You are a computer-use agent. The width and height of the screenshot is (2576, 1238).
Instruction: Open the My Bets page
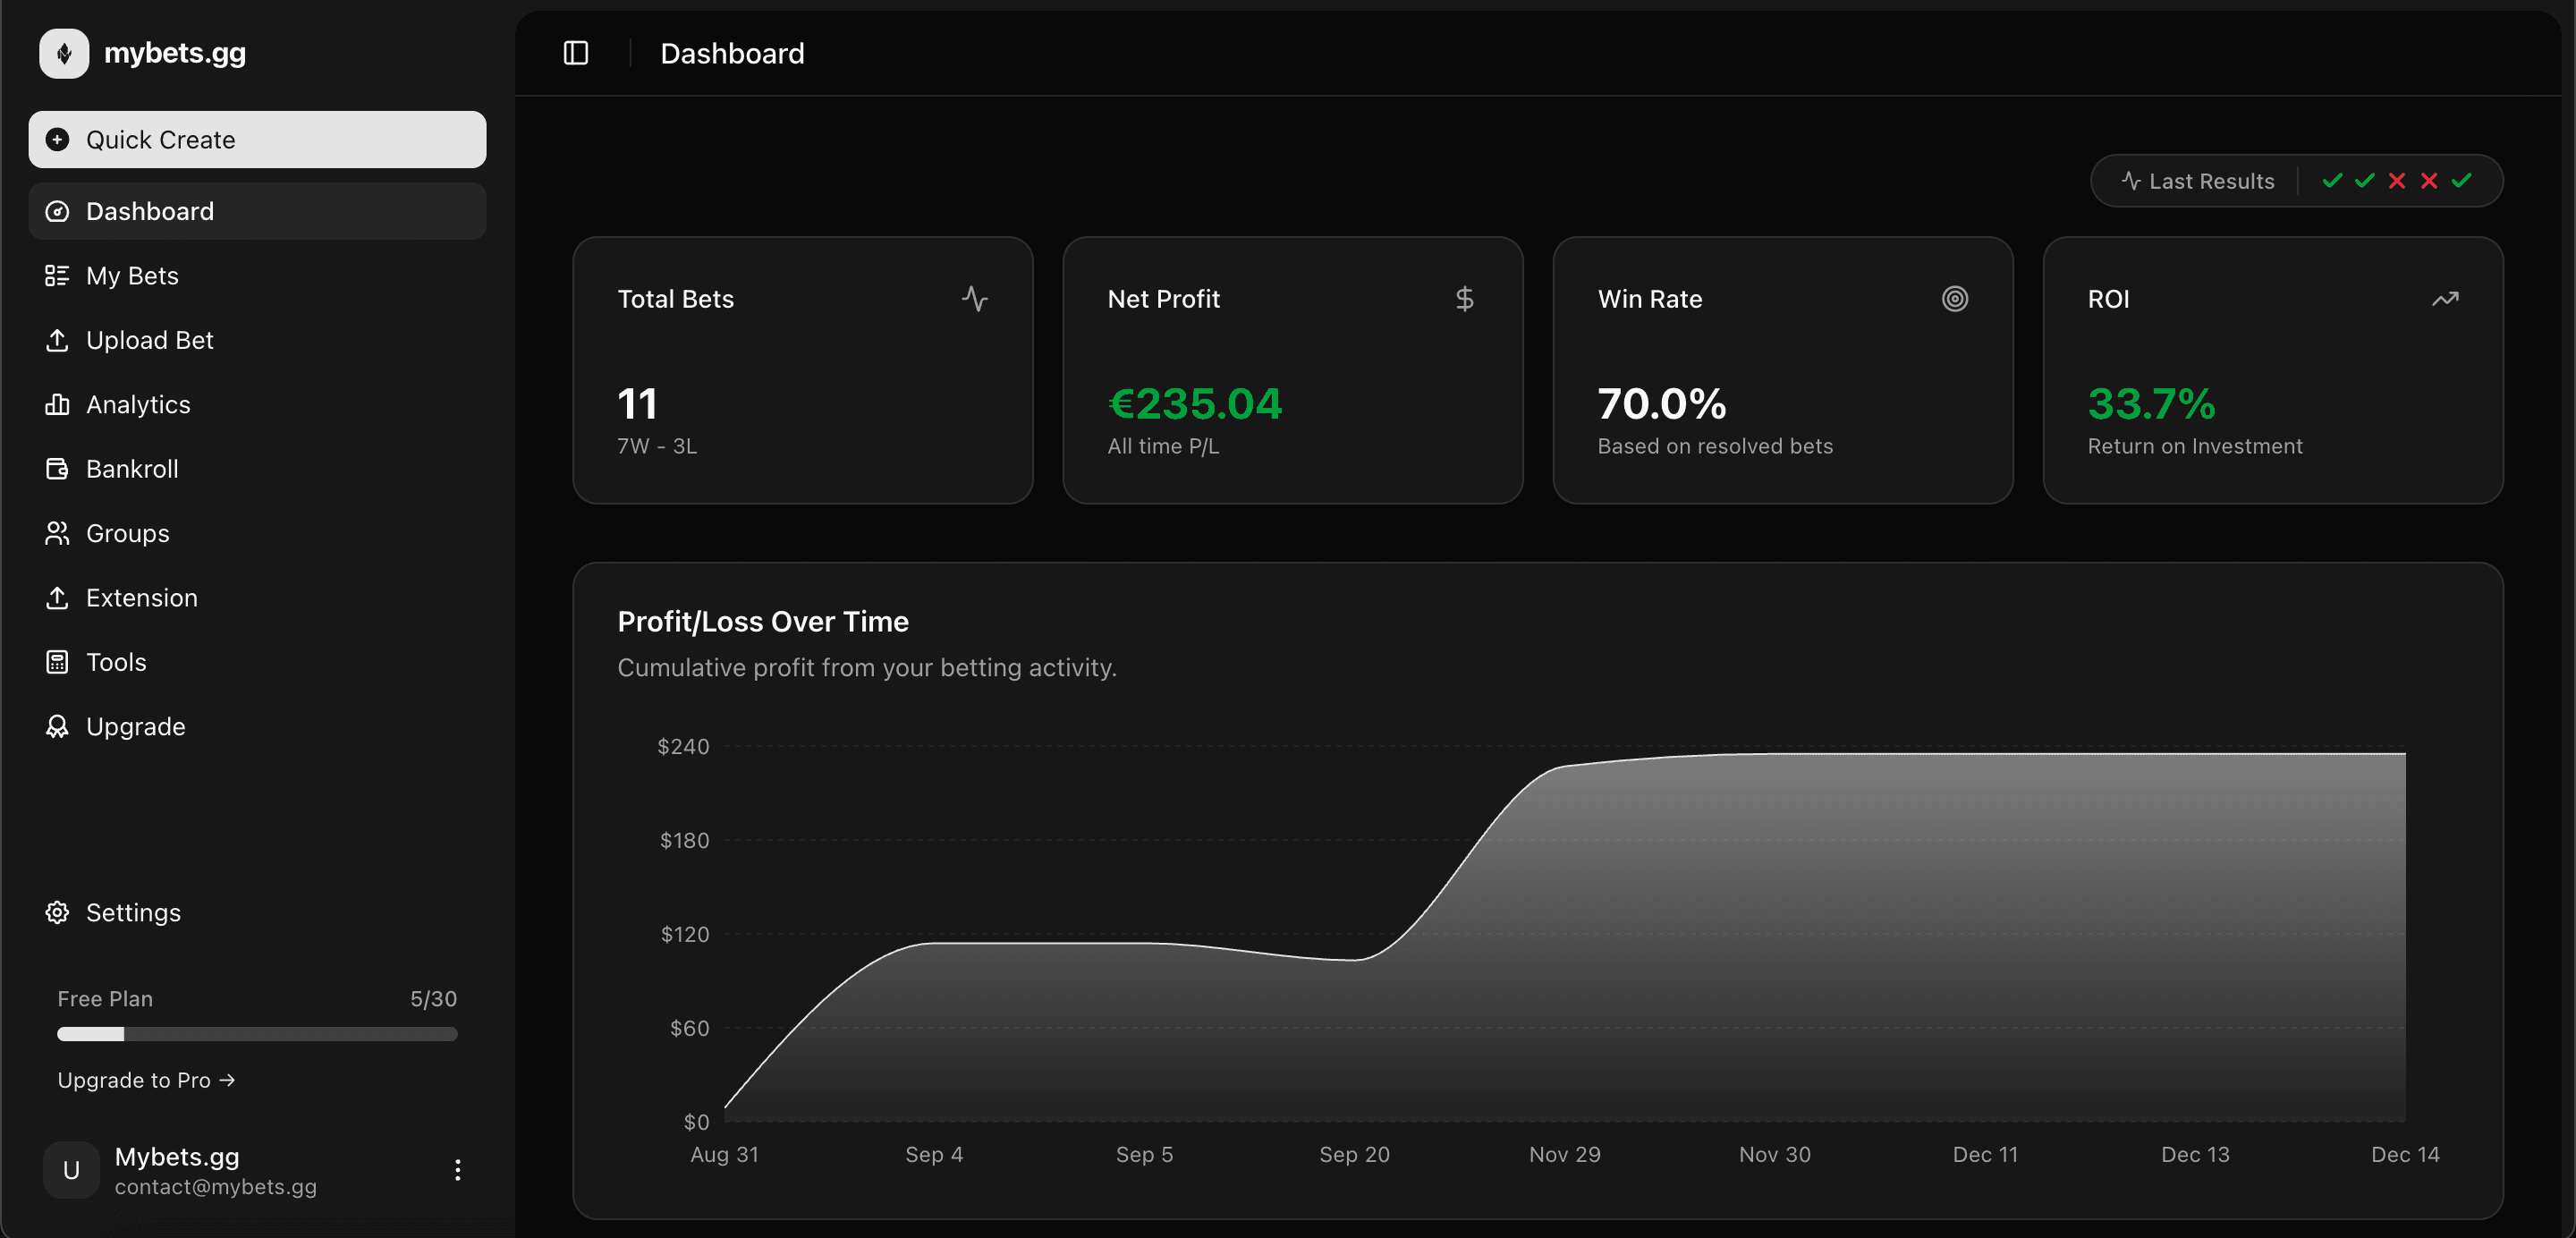pos(132,276)
